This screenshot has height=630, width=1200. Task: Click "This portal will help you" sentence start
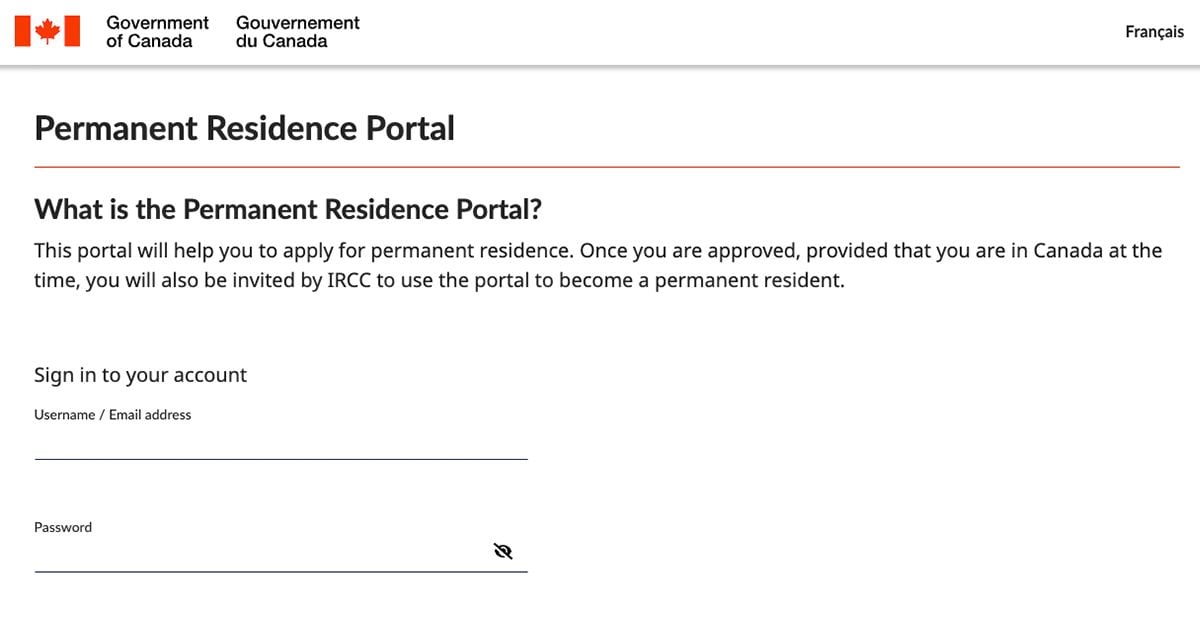pyautogui.click(x=140, y=250)
